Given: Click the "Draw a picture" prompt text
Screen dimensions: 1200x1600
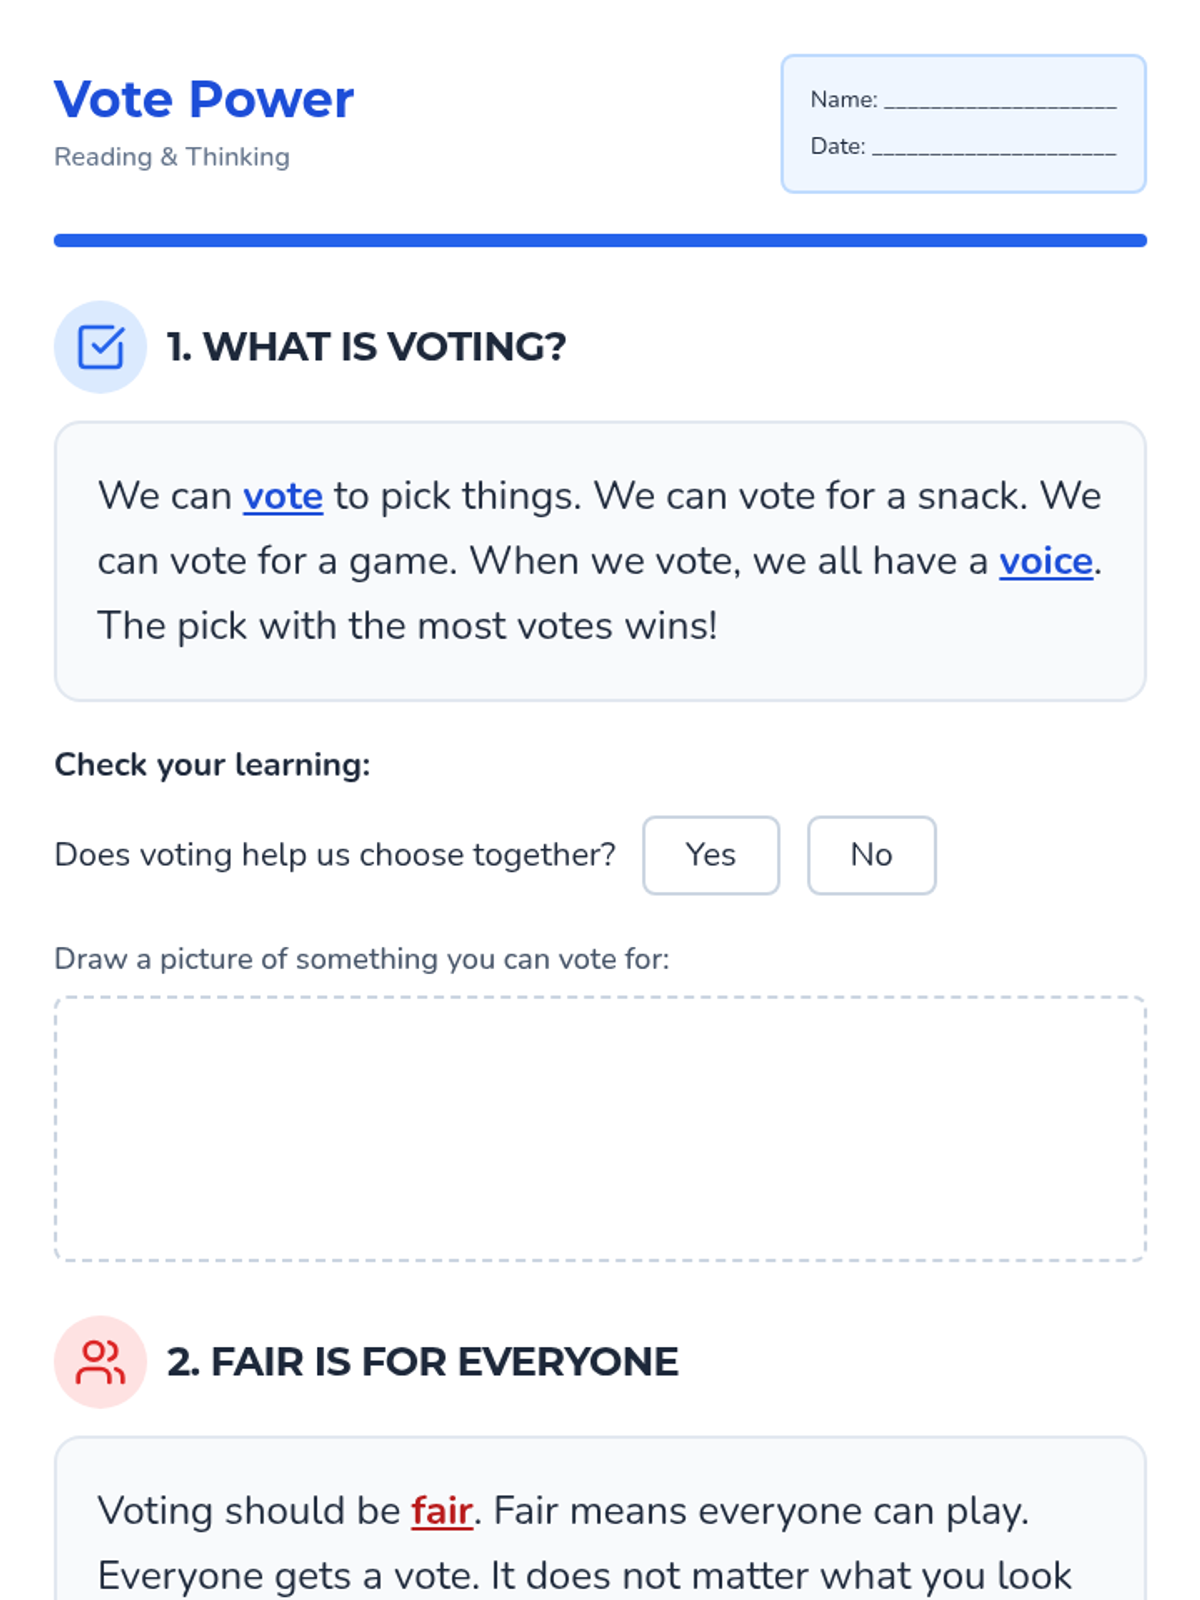Looking at the screenshot, I should click(361, 959).
